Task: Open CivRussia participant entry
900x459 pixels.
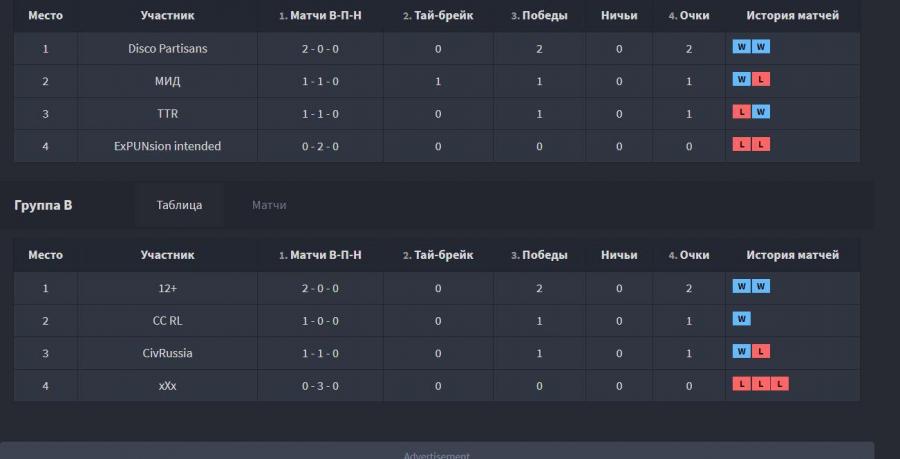Action: tap(168, 353)
